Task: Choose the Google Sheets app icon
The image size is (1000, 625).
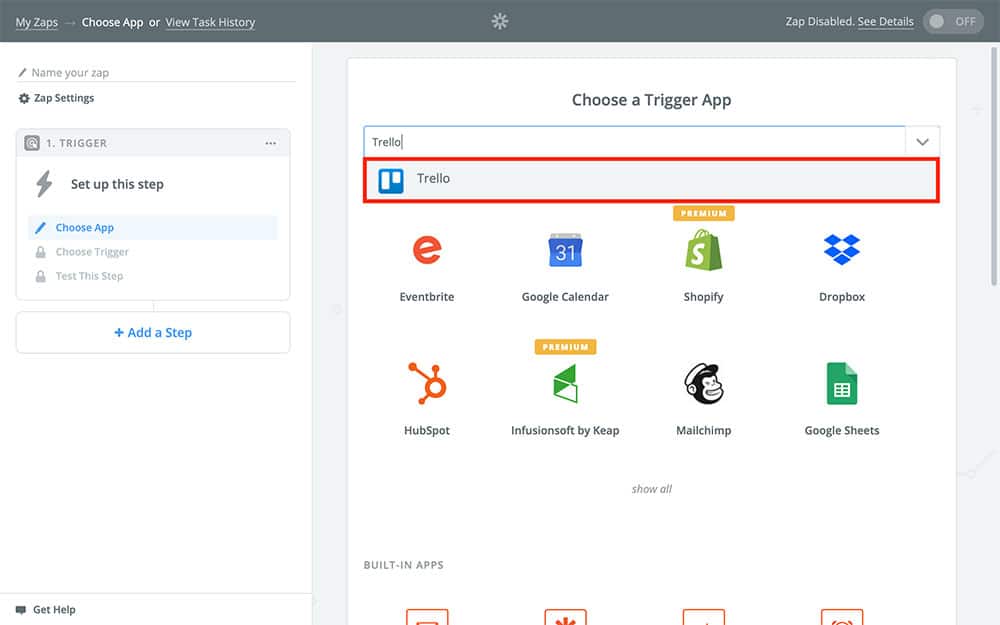Action: (841, 384)
